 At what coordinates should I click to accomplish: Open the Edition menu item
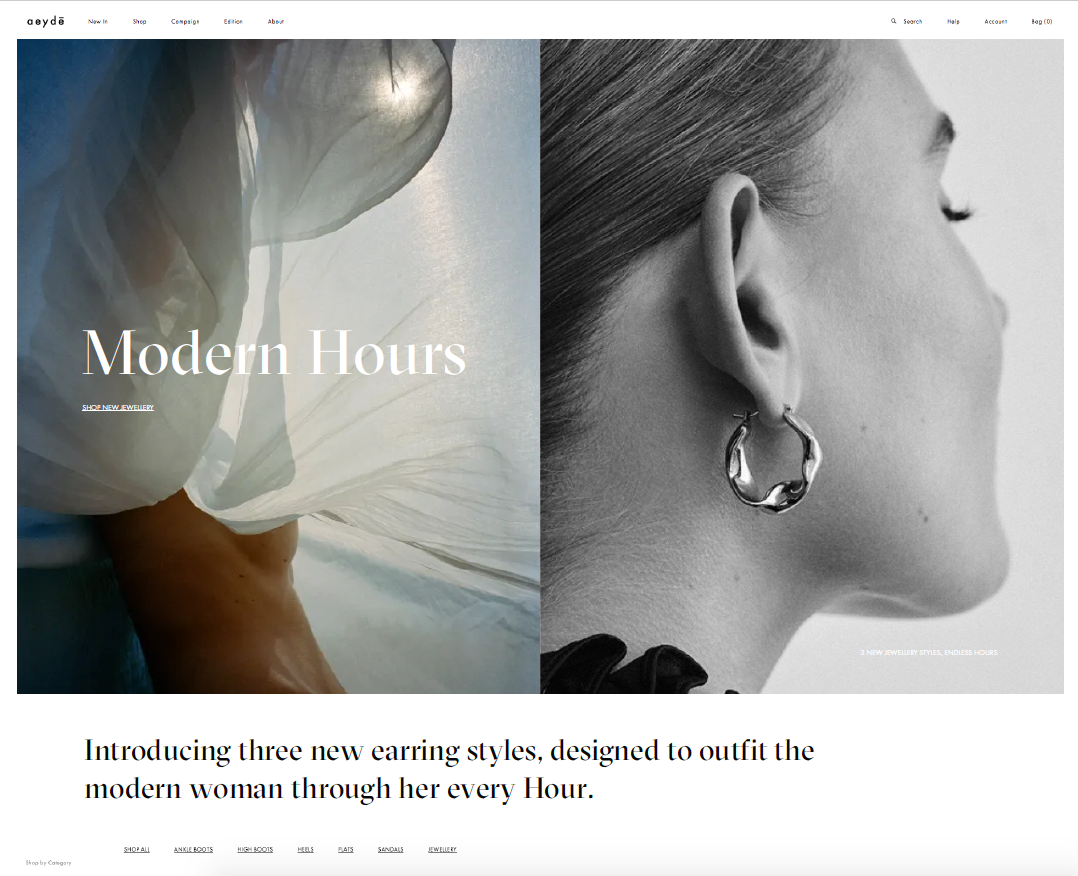point(233,21)
